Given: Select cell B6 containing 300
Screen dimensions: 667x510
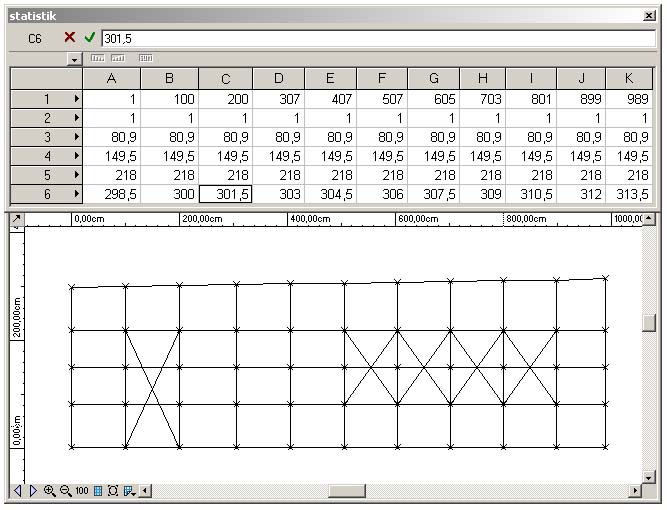Looking at the screenshot, I should 169,194.
